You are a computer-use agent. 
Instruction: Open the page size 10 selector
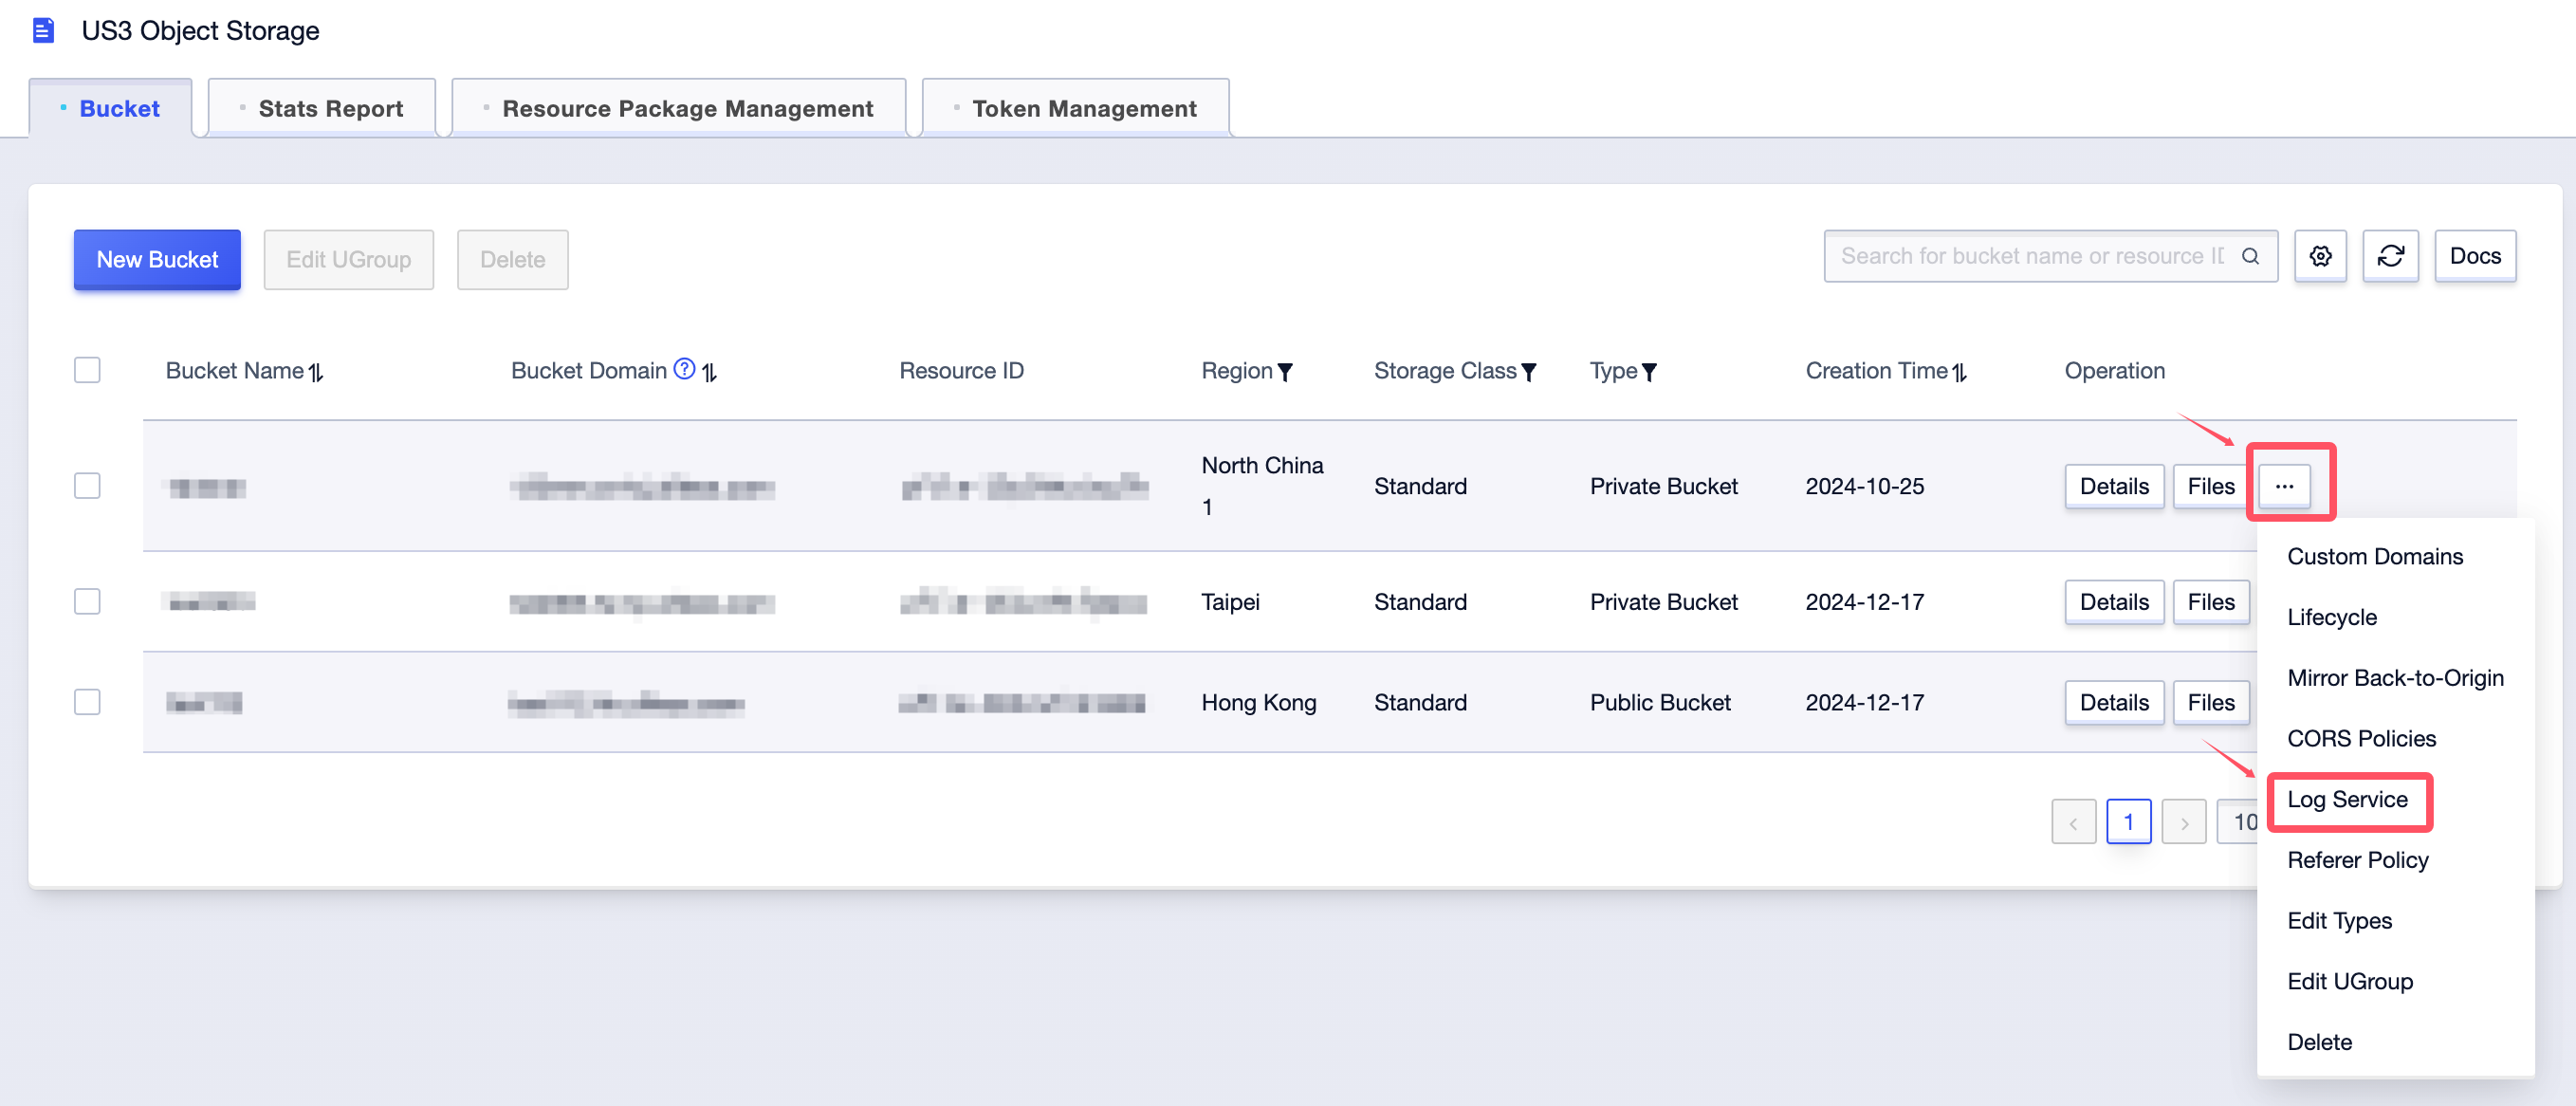2238,822
